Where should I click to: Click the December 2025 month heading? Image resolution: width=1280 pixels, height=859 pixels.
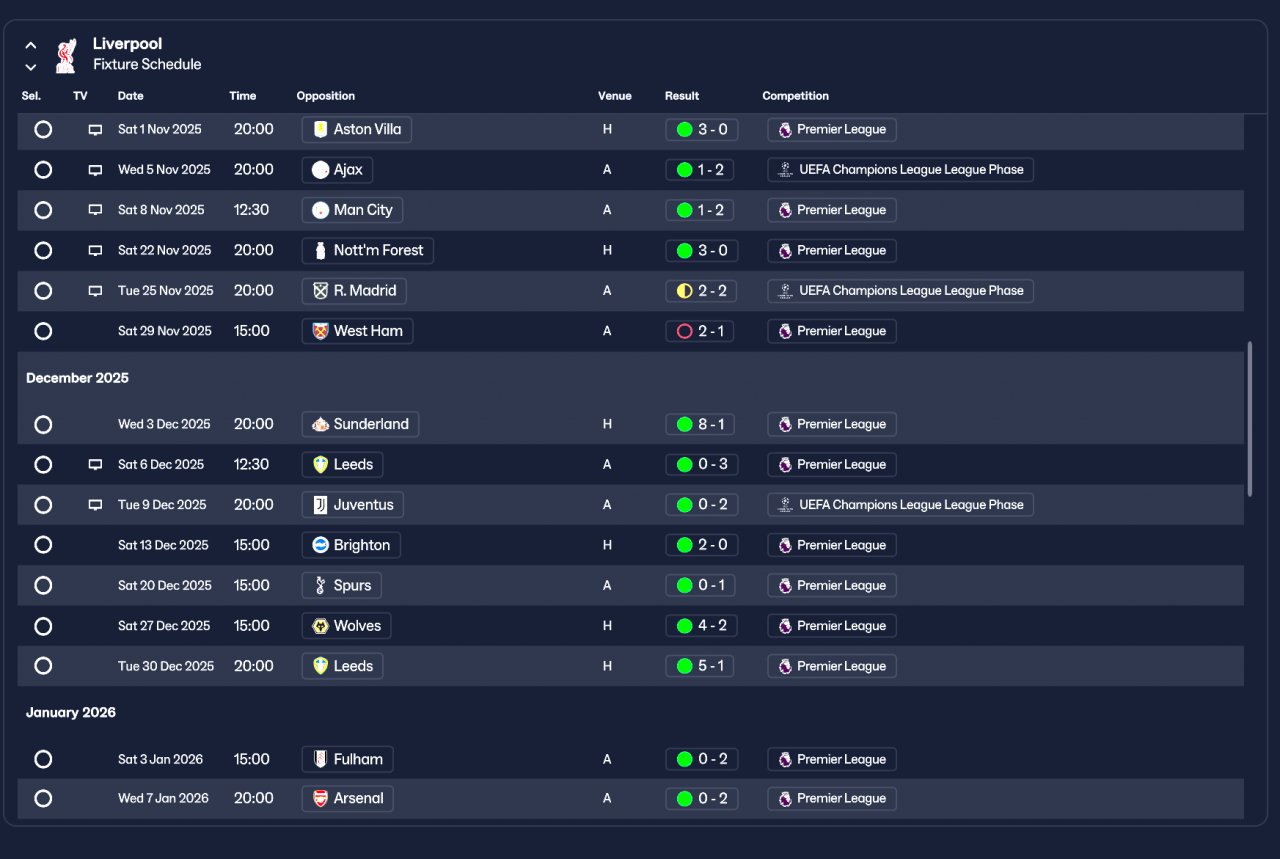(x=77, y=378)
